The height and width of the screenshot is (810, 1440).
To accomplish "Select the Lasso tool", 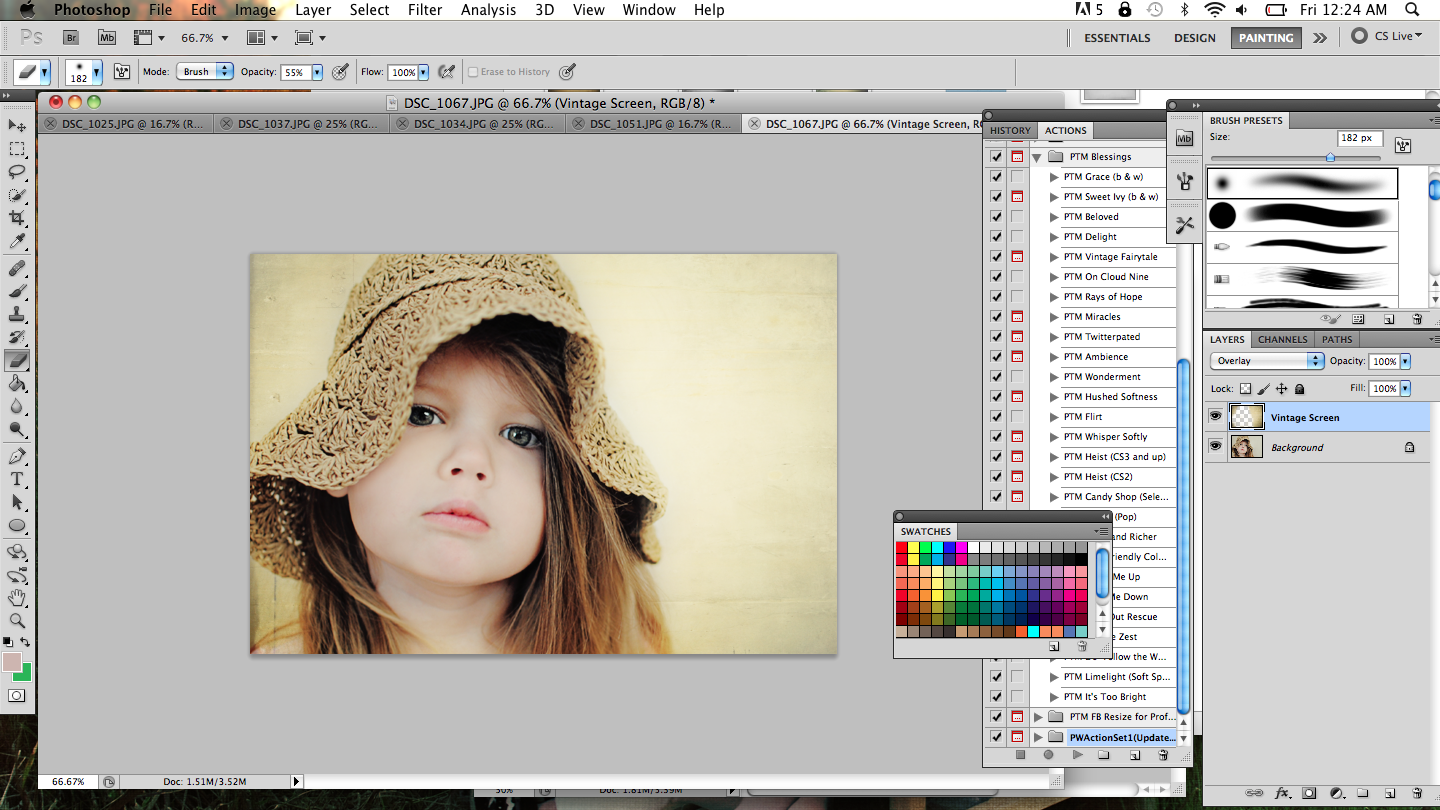I will tap(17, 172).
